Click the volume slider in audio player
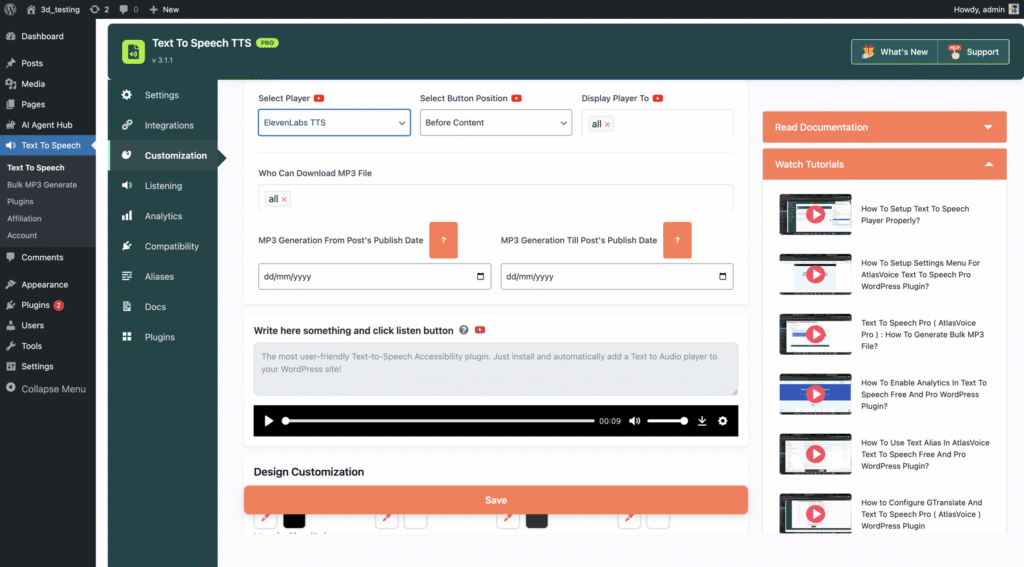Viewport: 1024px width, 567px height. [x=667, y=421]
